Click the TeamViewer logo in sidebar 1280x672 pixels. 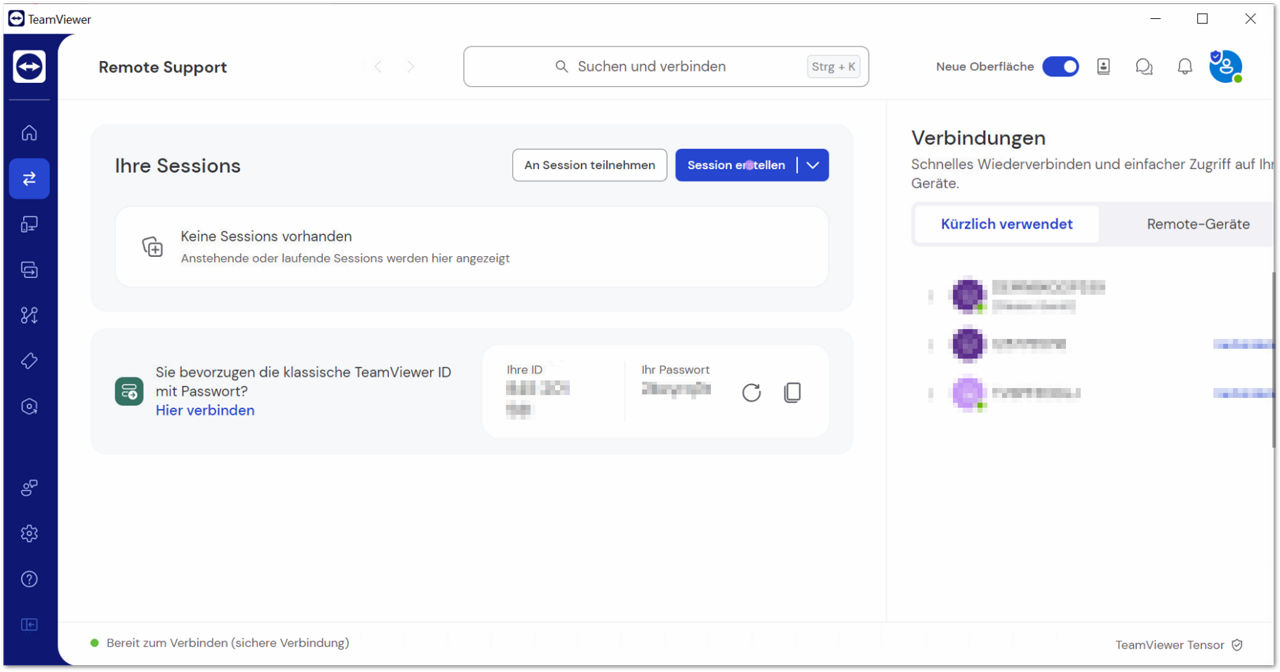point(29,66)
